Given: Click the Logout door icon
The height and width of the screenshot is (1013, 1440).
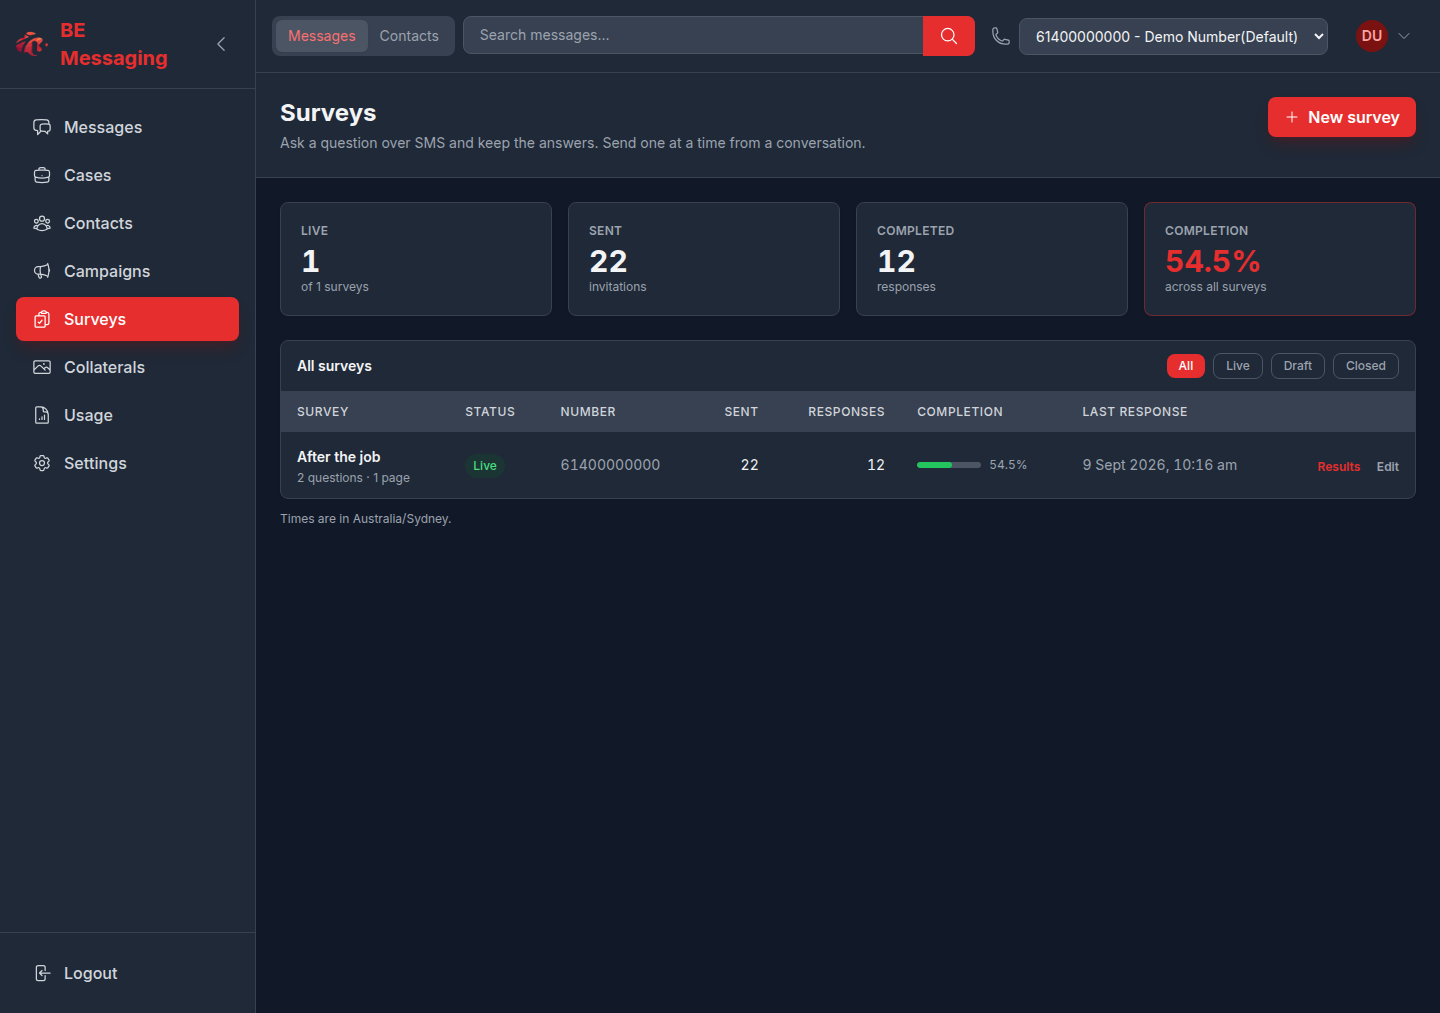Looking at the screenshot, I should [42, 973].
